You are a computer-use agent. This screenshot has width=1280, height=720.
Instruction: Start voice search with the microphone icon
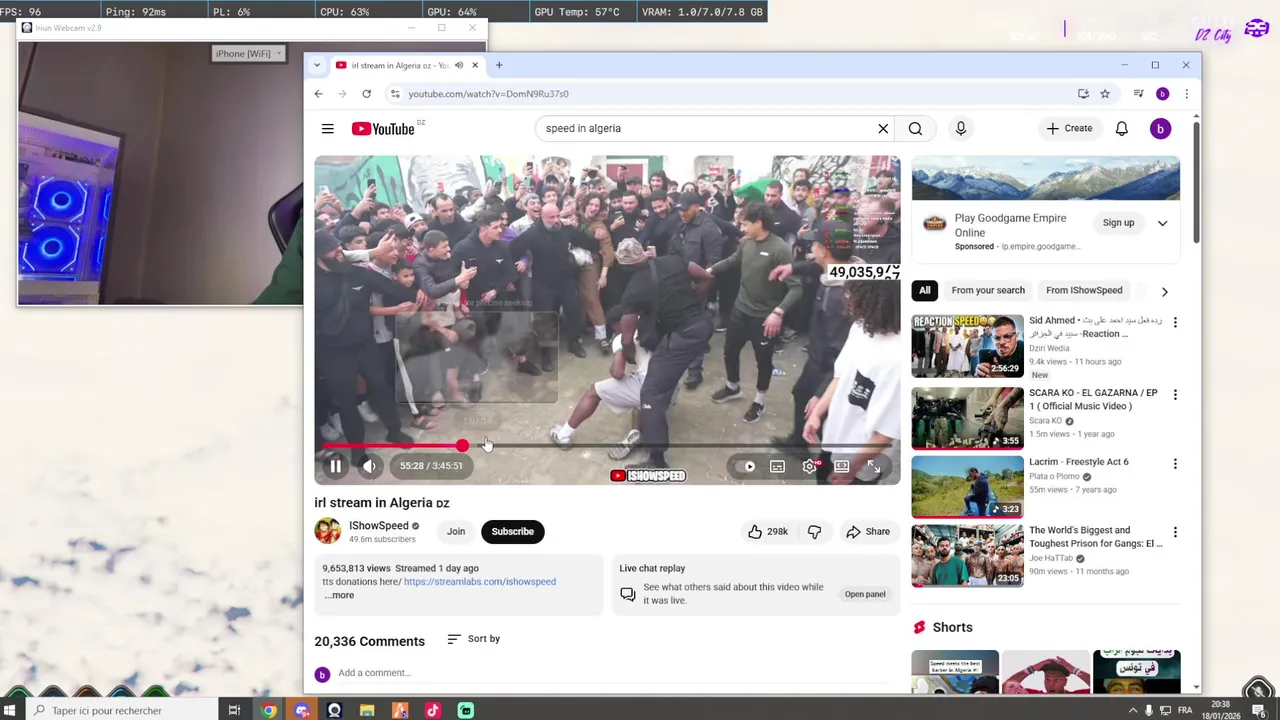960,128
